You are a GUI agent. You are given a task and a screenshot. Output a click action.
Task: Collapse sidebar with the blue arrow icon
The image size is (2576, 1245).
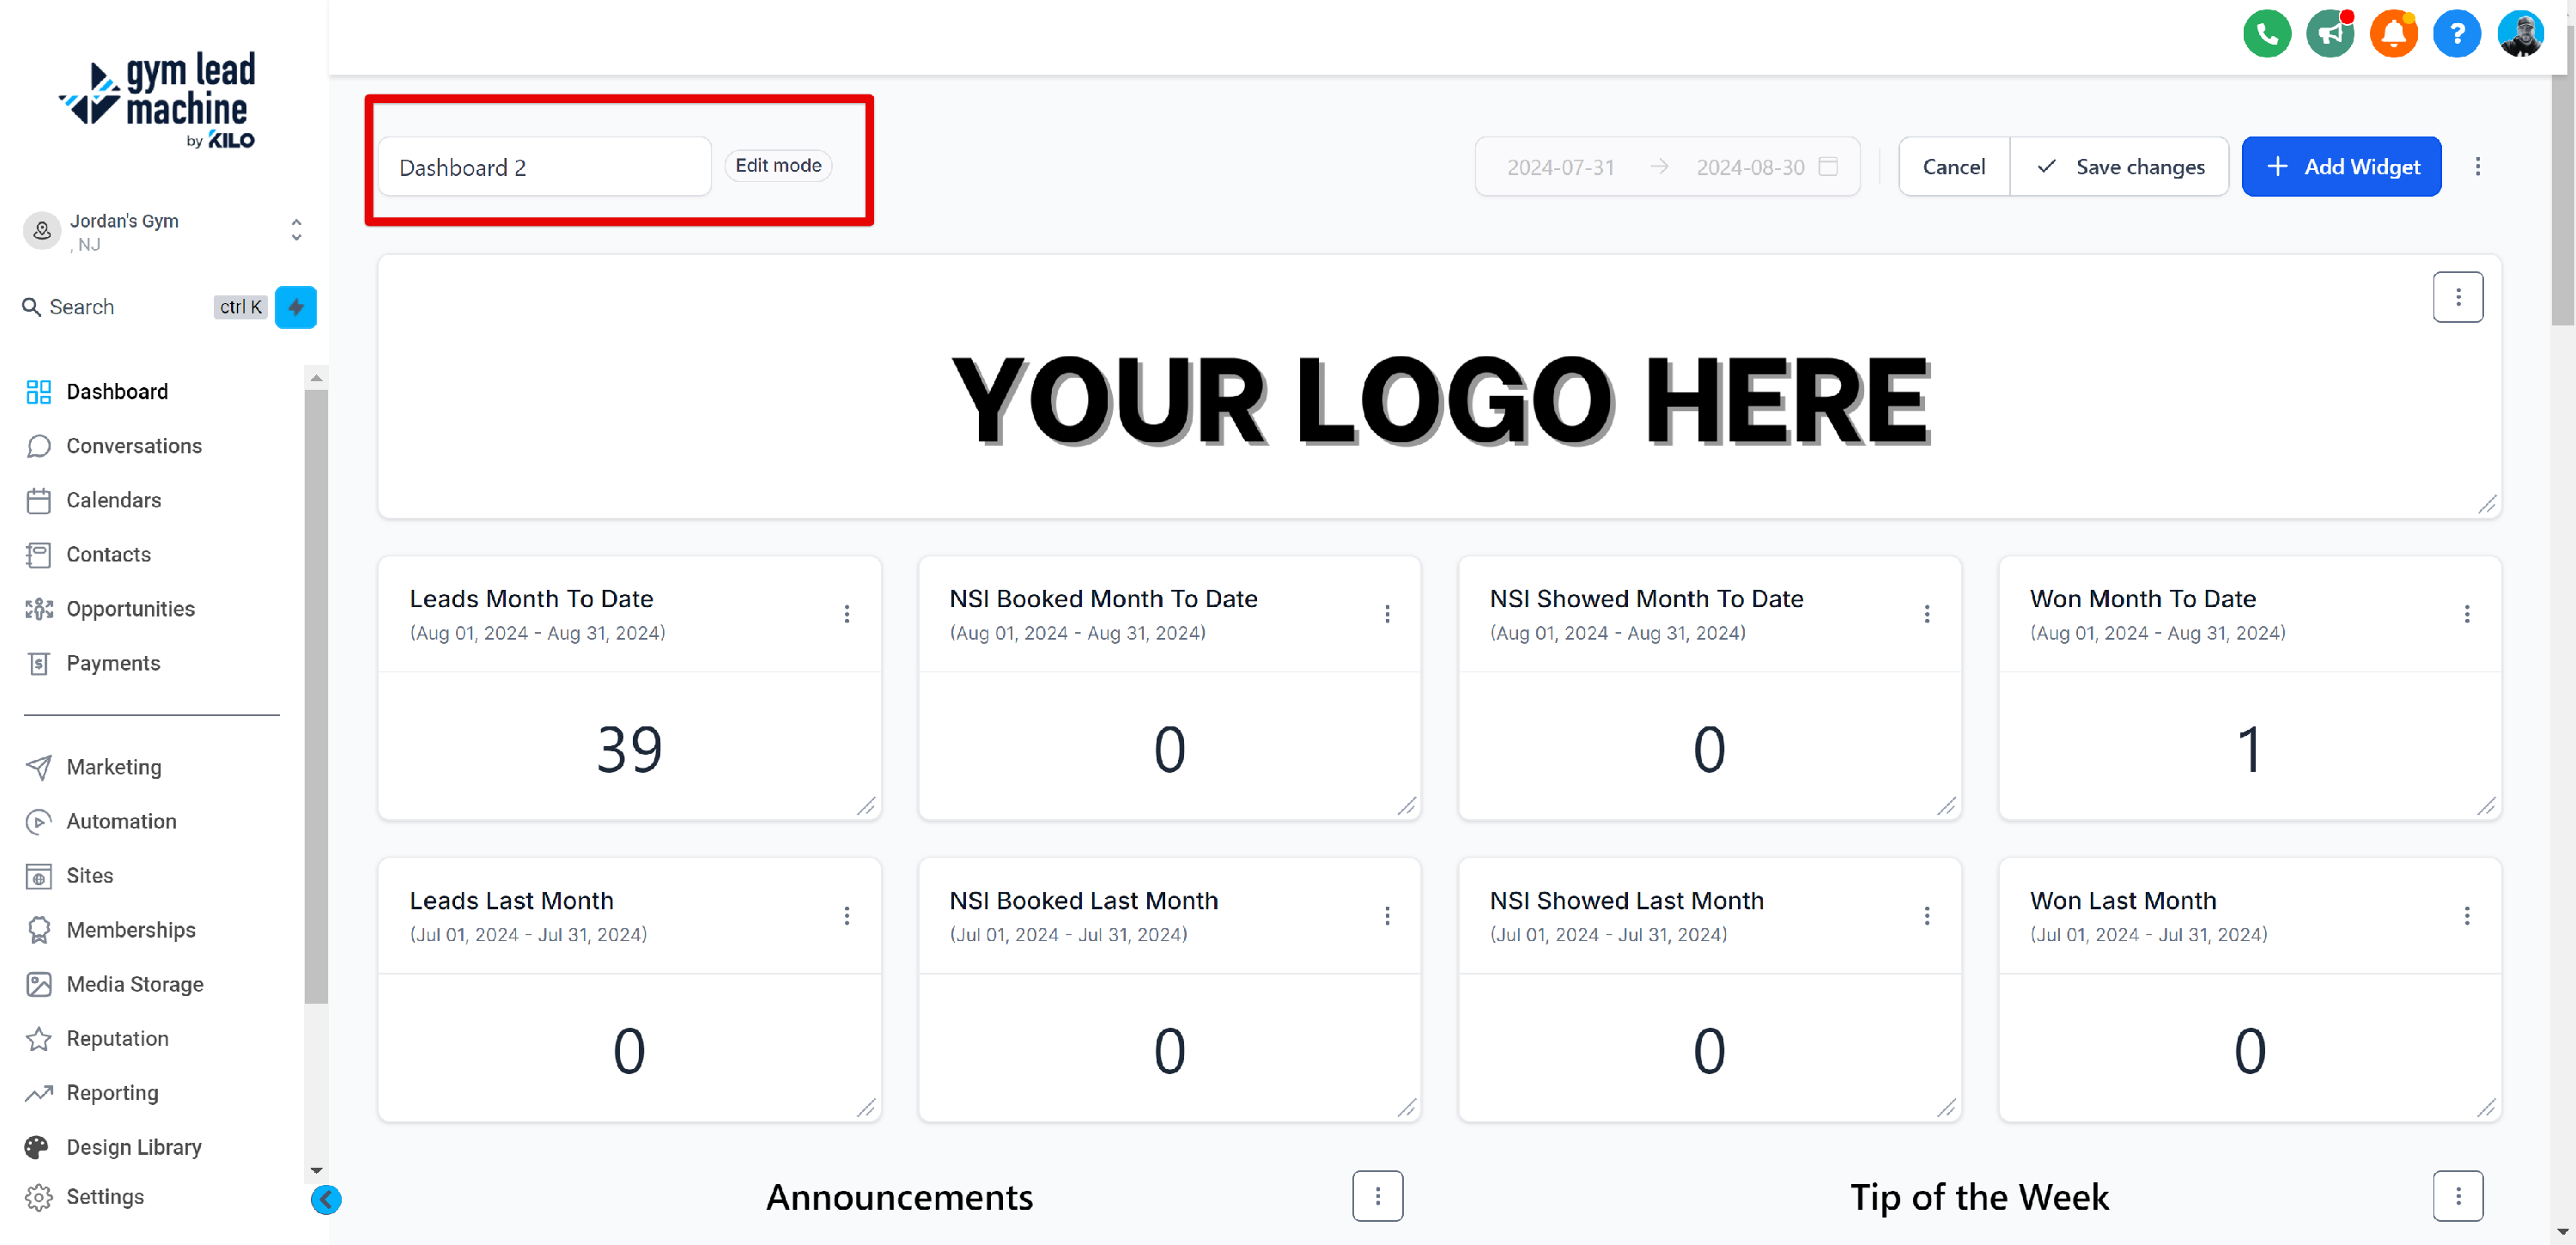pyautogui.click(x=326, y=1199)
